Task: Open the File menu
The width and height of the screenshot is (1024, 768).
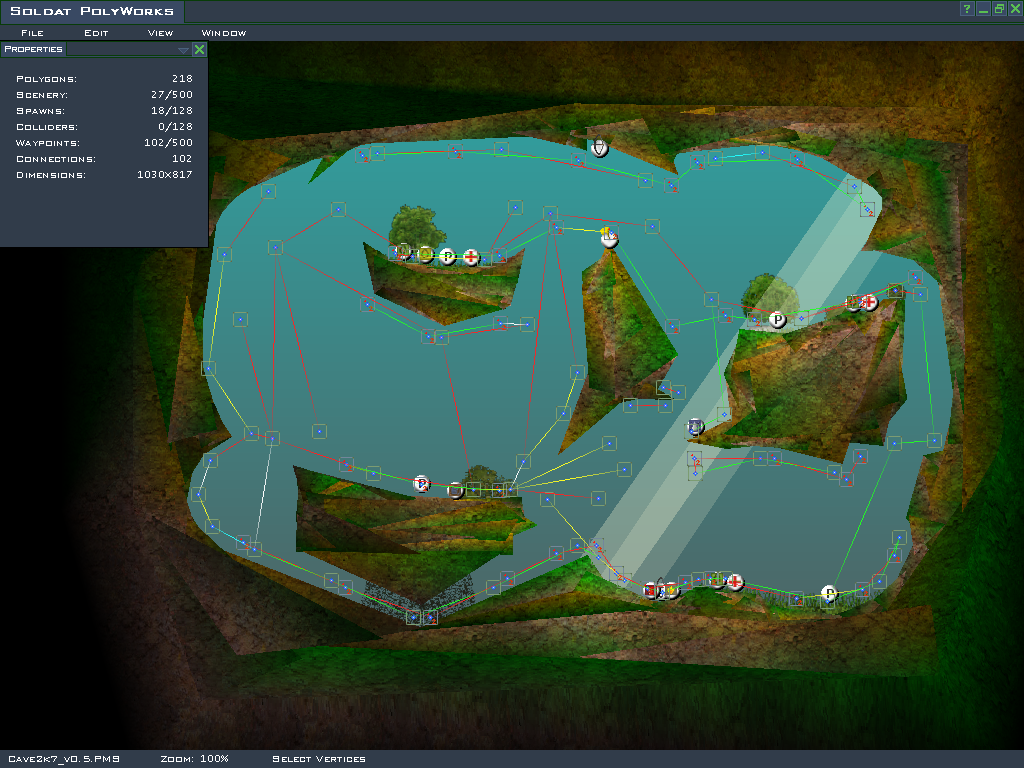Action: click(32, 33)
